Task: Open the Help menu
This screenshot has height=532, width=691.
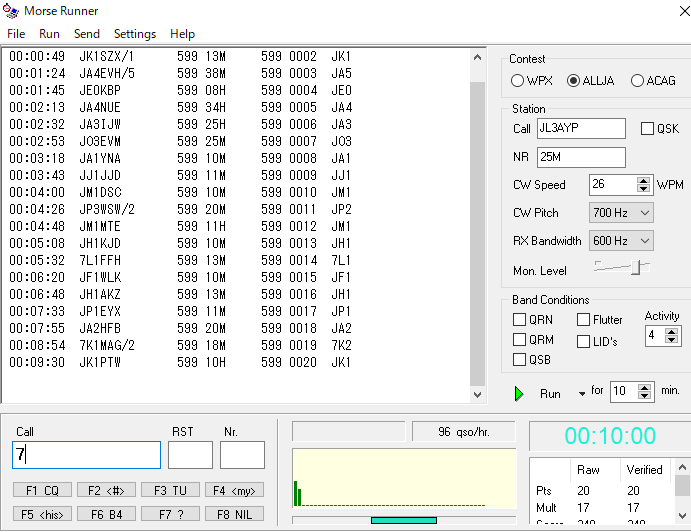Action: point(182,34)
